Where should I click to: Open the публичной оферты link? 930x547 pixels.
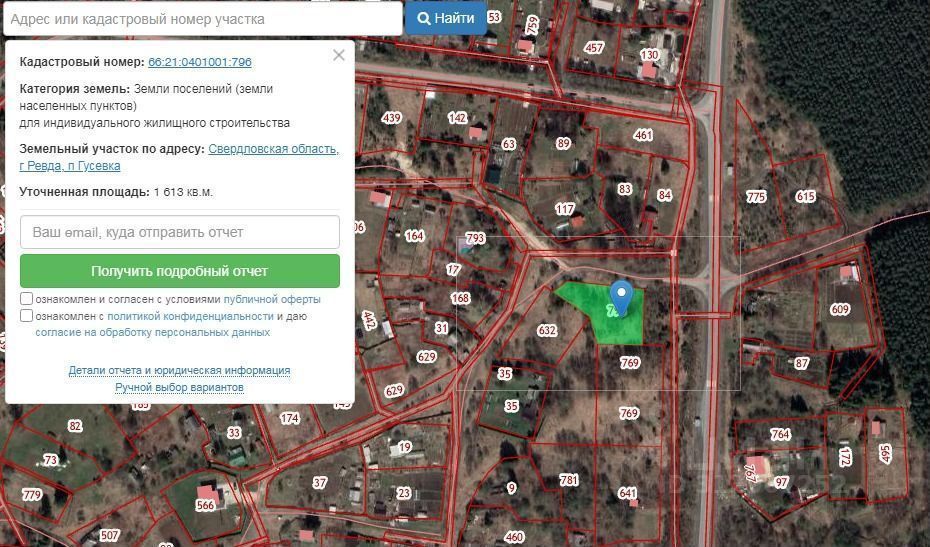pos(272,299)
